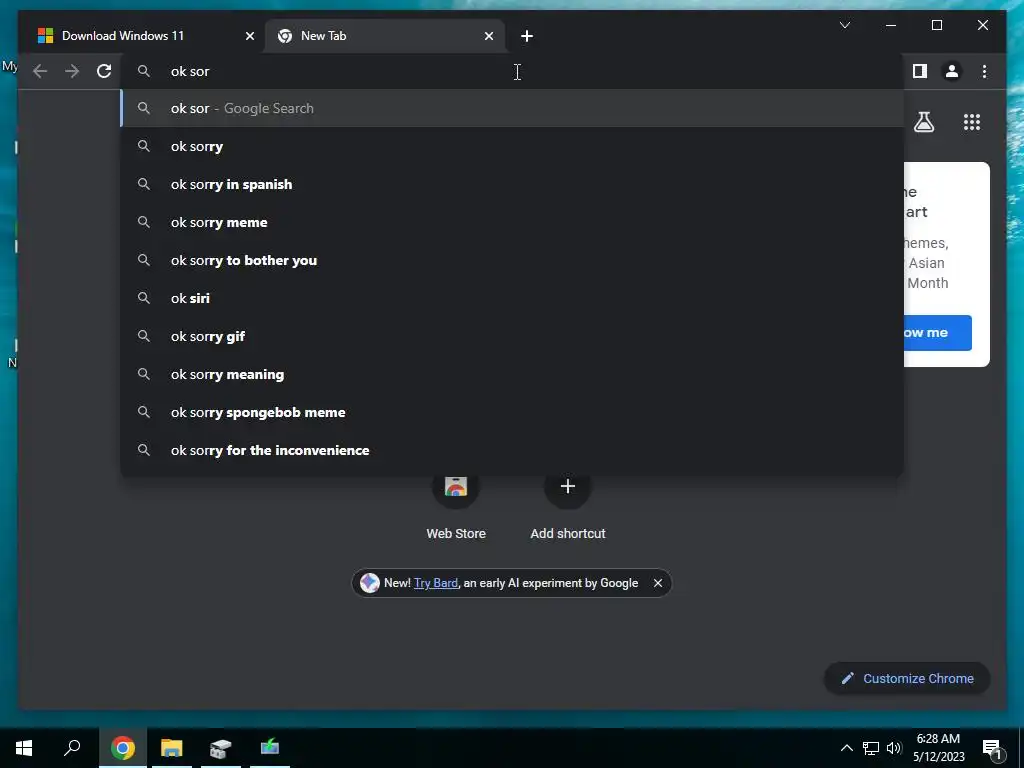1024x768 pixels.
Task: Open the Chrome side panel
Action: [920, 71]
